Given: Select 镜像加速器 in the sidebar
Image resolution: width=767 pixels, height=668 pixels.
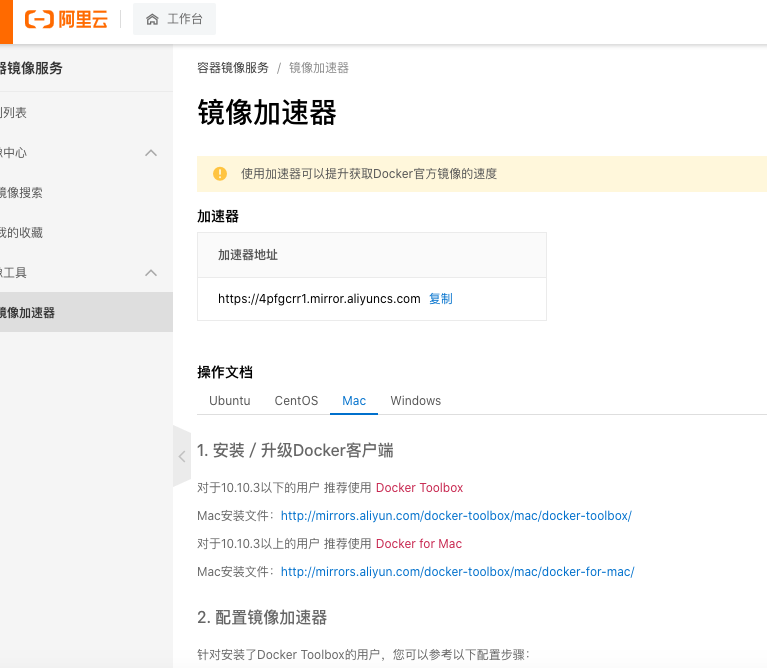Looking at the screenshot, I should click(86, 312).
